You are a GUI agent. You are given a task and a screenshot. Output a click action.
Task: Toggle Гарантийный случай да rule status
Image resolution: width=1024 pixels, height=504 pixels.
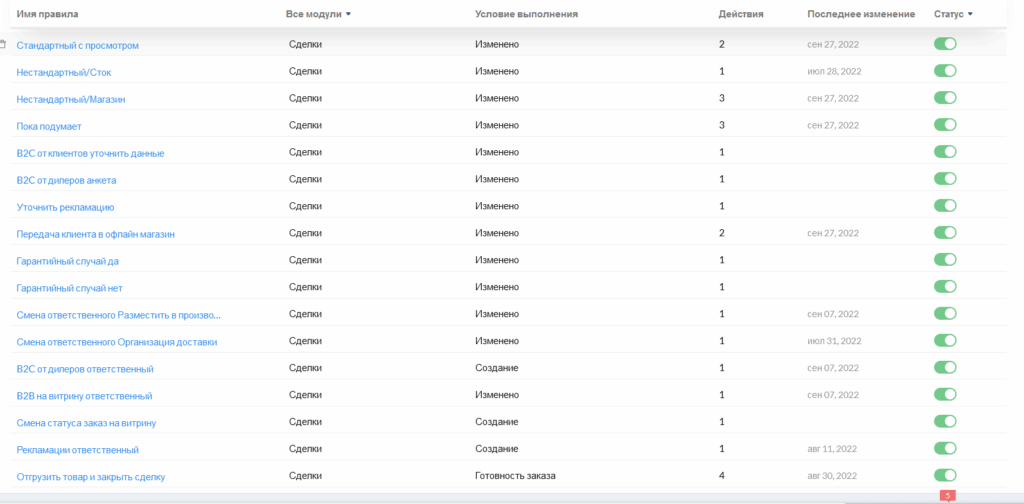[x=944, y=260]
